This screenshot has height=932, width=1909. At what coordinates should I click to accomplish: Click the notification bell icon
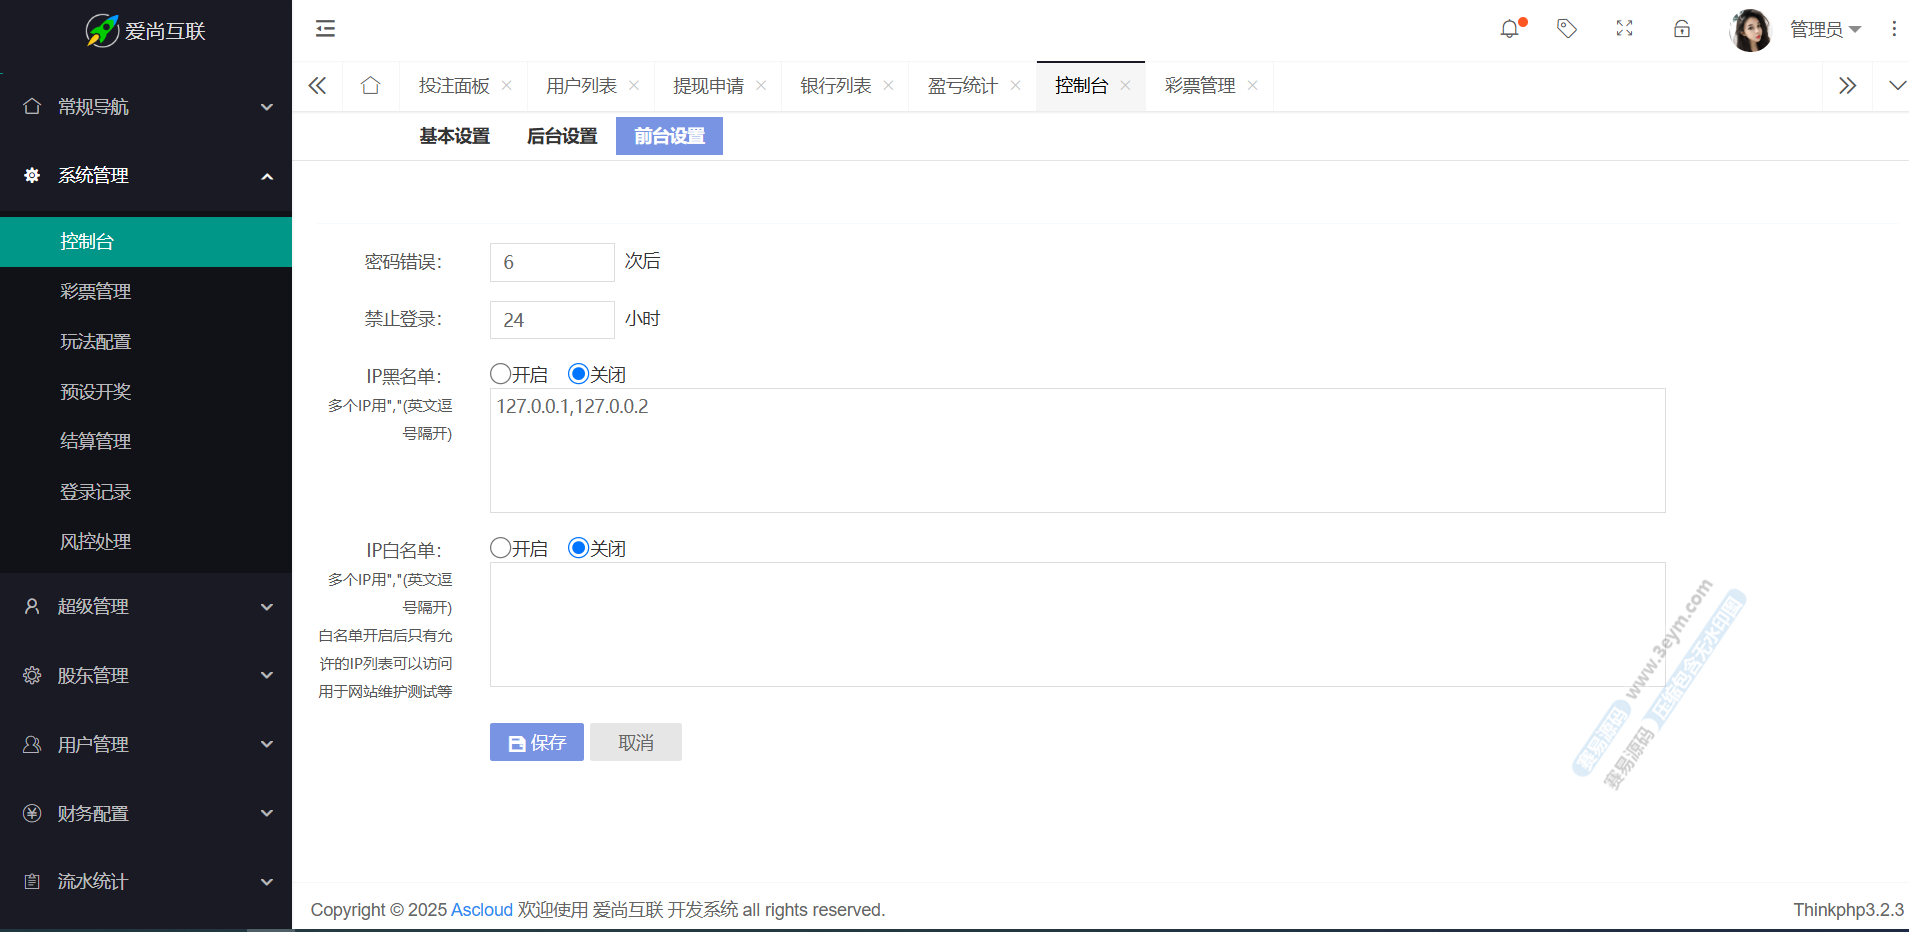click(1509, 29)
